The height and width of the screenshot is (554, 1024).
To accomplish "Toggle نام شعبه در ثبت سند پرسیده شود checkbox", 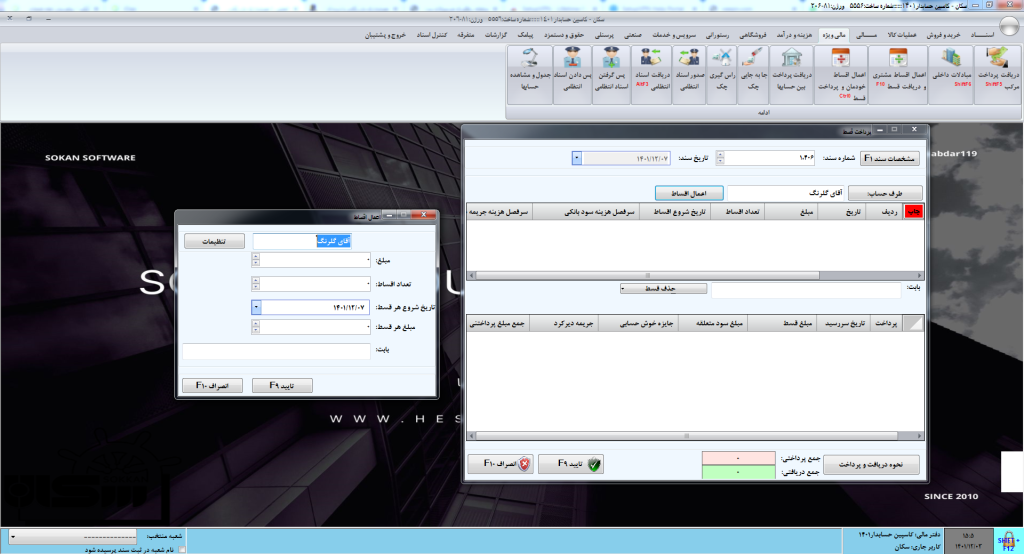I will click(182, 549).
